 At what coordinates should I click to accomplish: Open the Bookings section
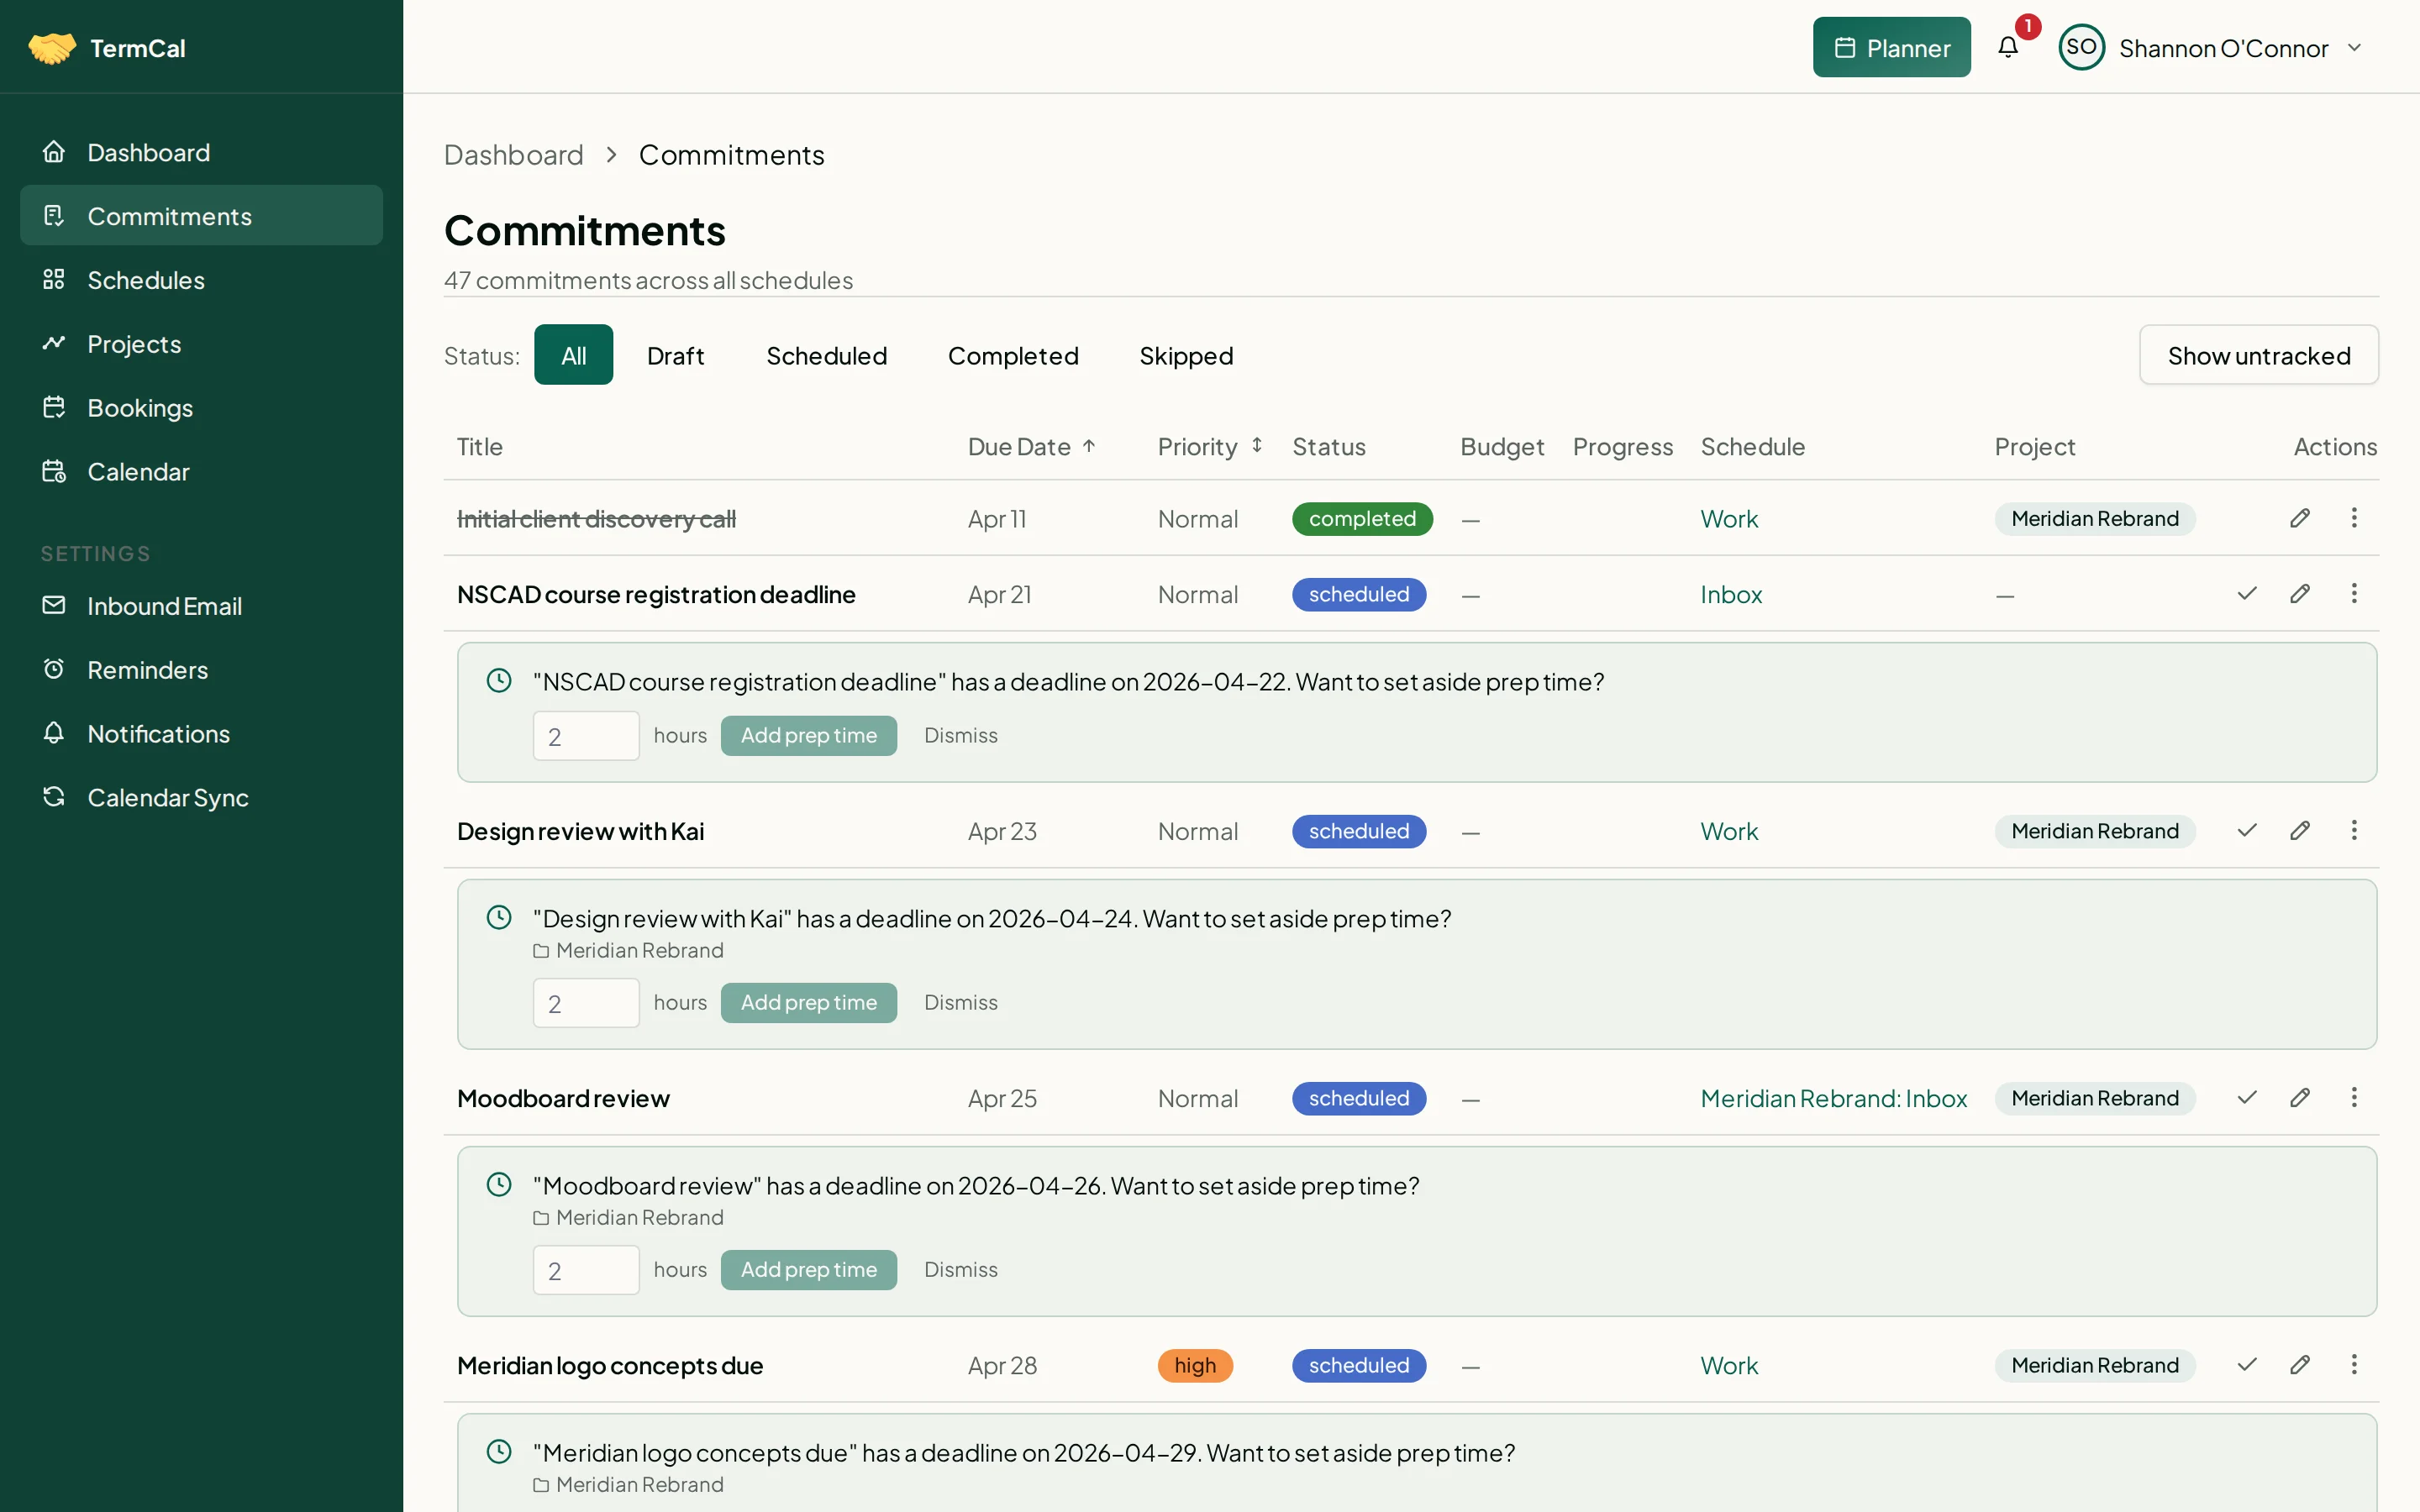tap(140, 408)
